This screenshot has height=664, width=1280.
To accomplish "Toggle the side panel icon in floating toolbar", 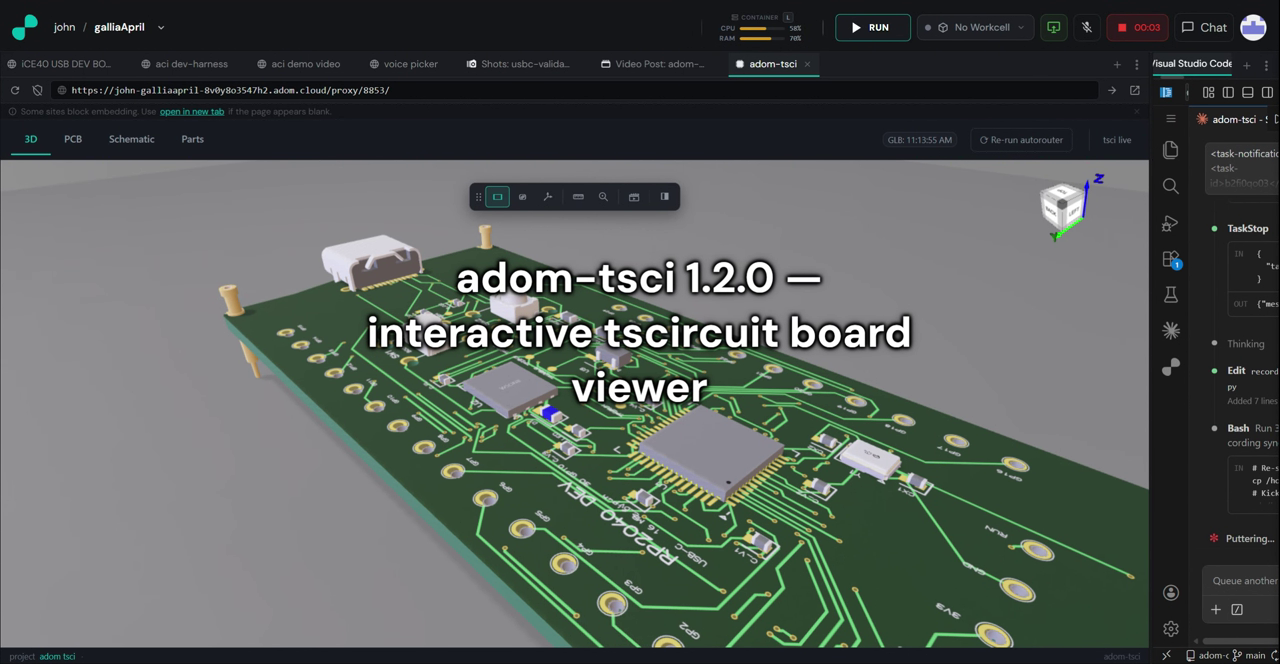I will (664, 197).
